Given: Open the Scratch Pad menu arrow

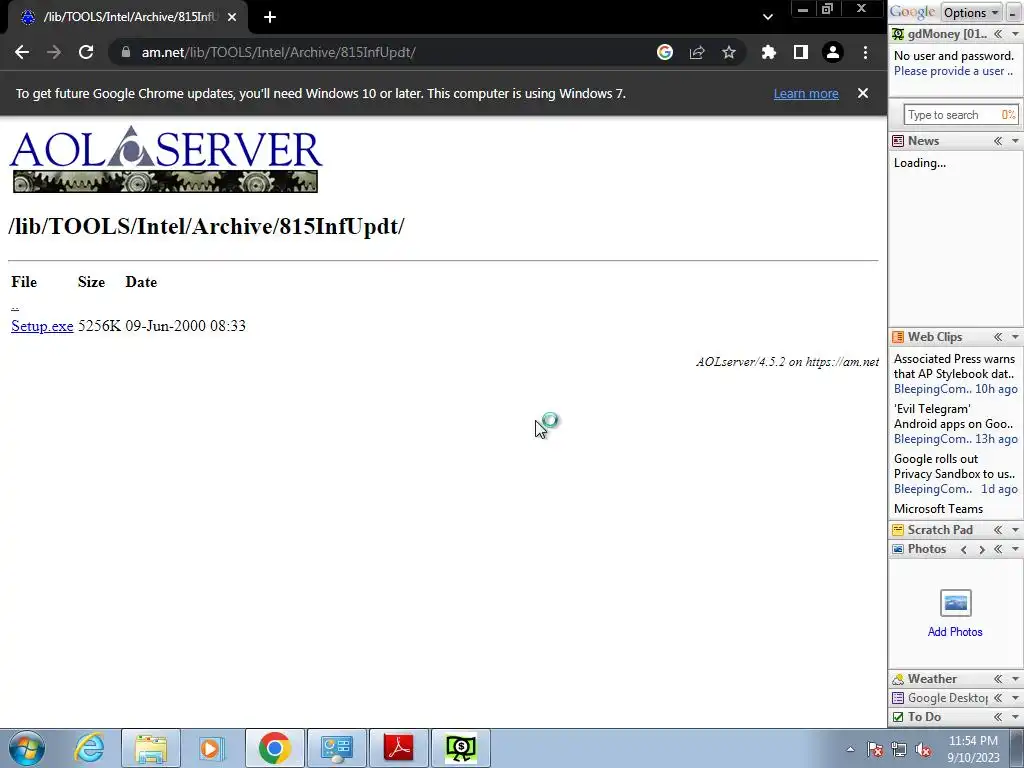Looking at the screenshot, I should point(1015,530).
